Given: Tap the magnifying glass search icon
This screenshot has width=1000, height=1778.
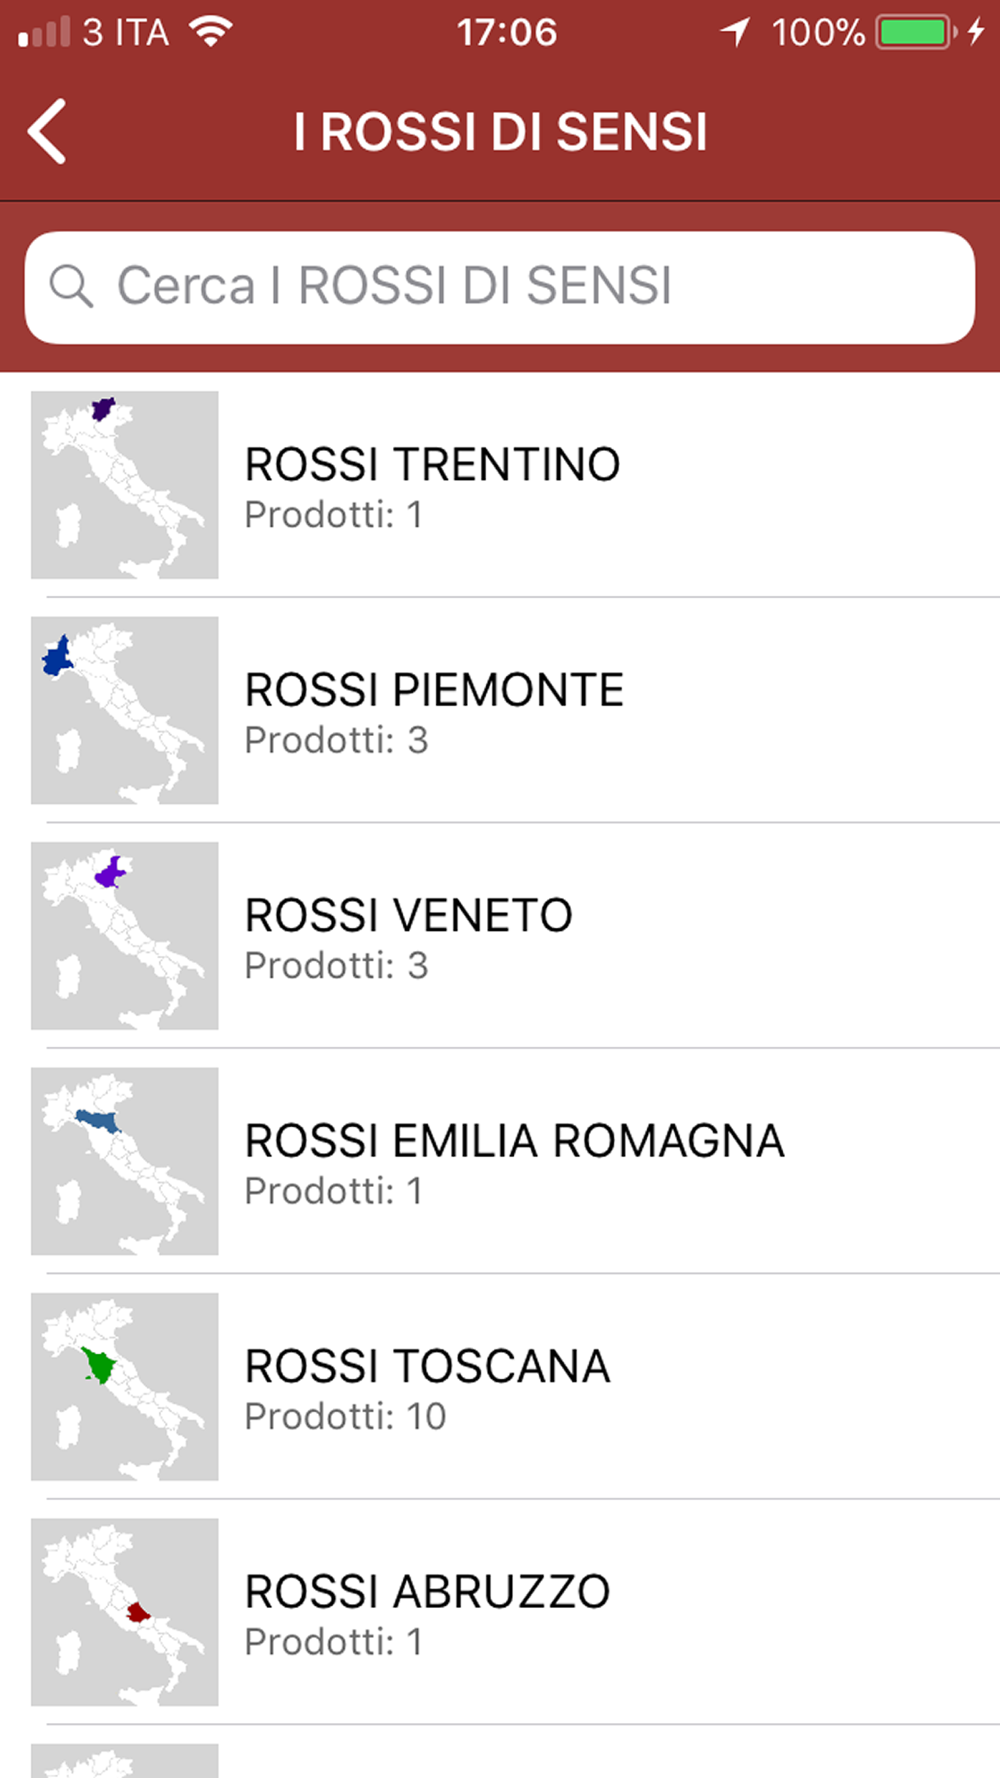Looking at the screenshot, I should 71,286.
